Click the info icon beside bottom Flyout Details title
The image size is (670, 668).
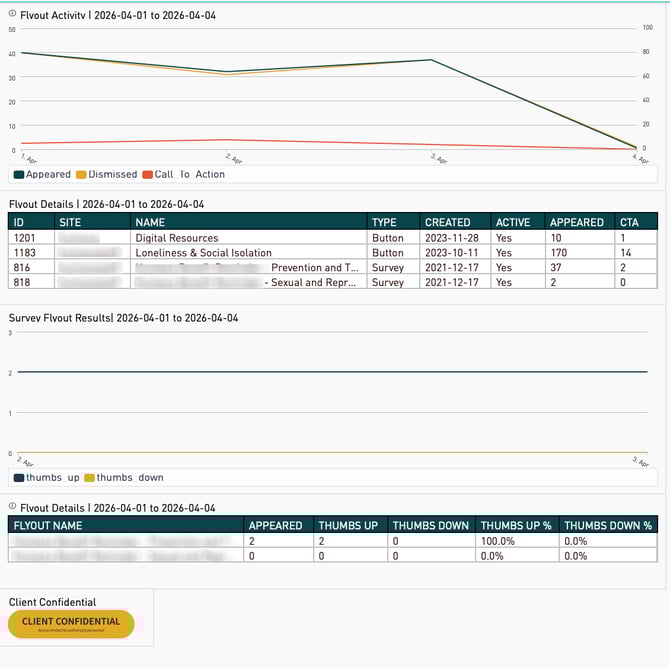point(13,508)
